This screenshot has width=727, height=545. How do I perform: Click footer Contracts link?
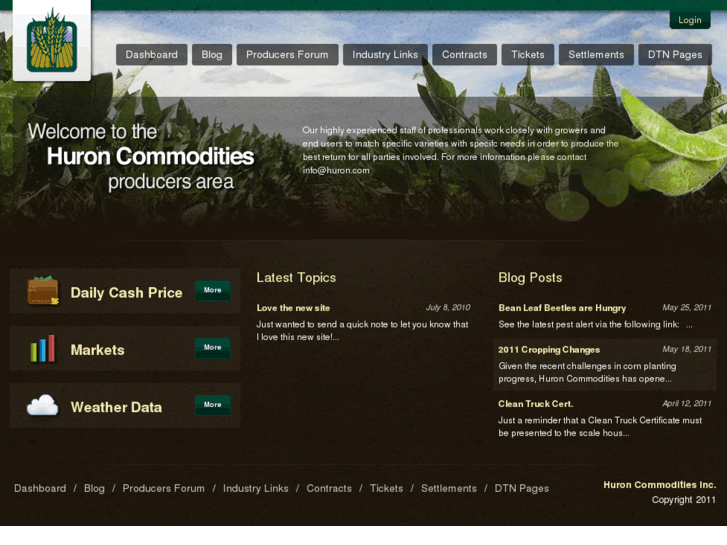[329, 488]
